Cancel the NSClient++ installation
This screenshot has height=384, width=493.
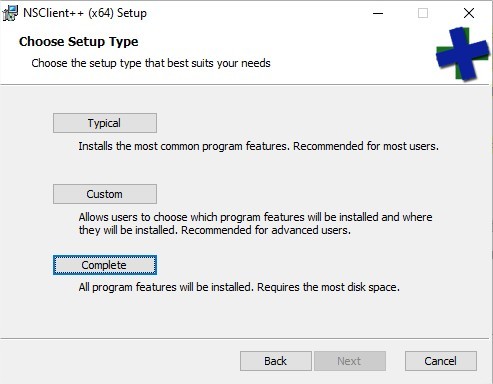441,361
